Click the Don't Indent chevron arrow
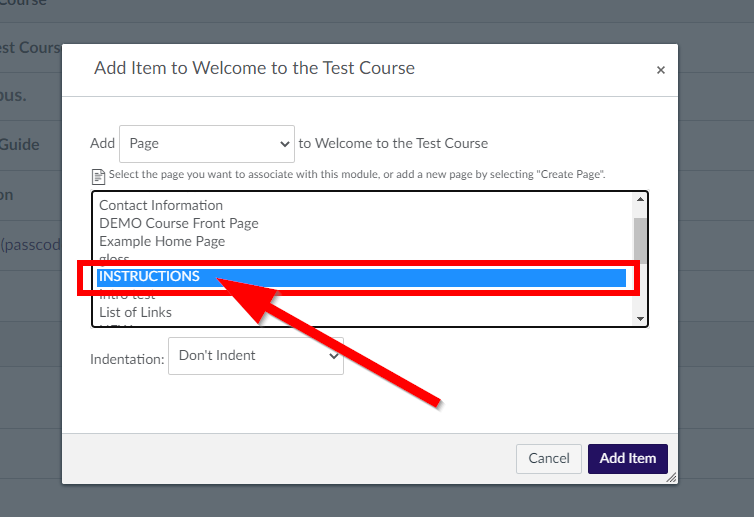Image resolution: width=754 pixels, height=517 pixels. tap(333, 356)
